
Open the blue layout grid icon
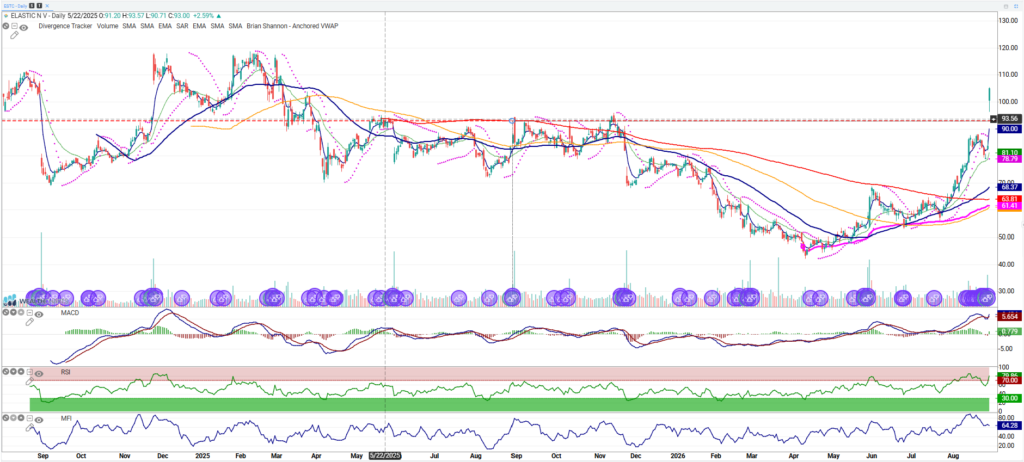point(1017,6)
